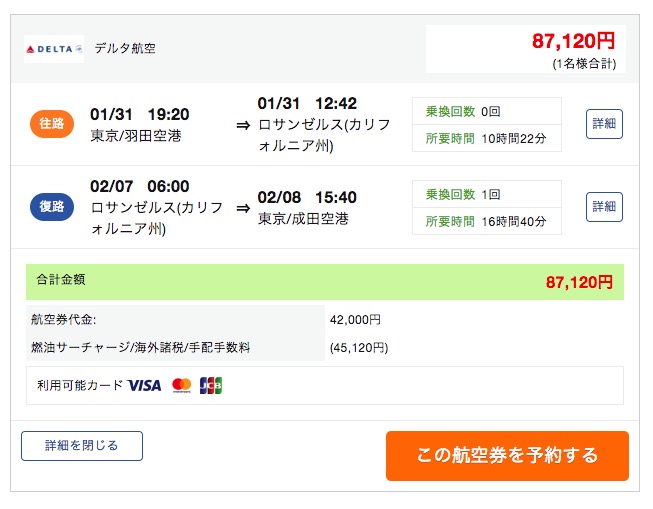Collapse details with 詳細を閉じる
This screenshot has width=653, height=509.
82,446
